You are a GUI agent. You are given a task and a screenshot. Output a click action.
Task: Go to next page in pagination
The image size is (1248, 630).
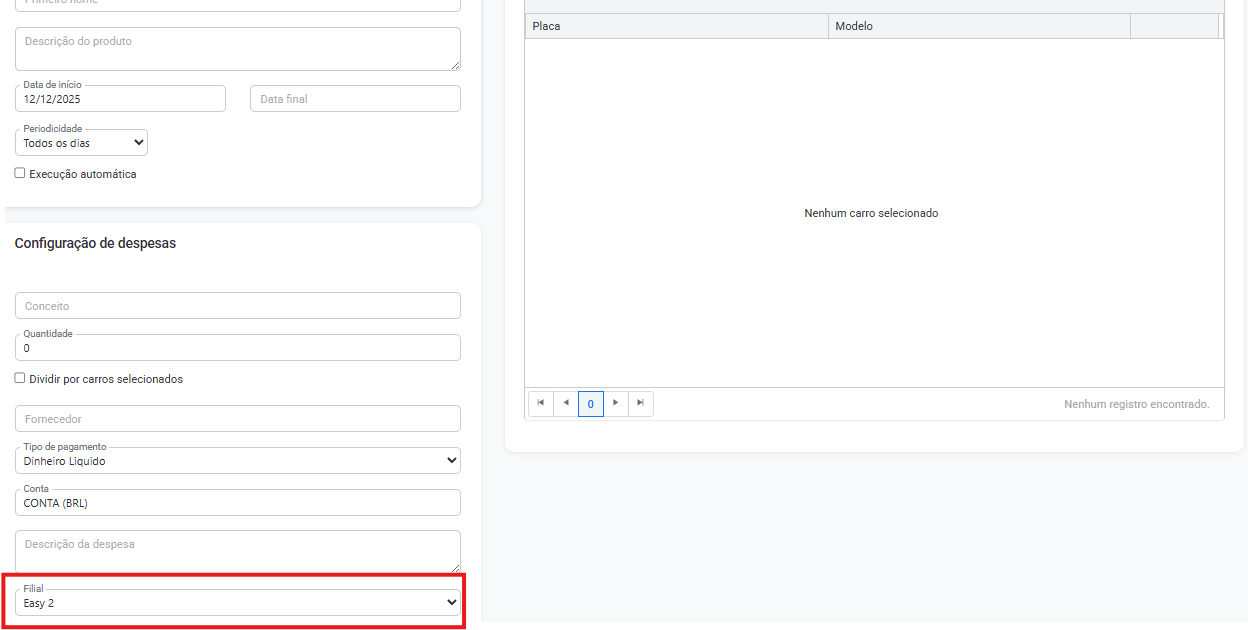click(616, 403)
